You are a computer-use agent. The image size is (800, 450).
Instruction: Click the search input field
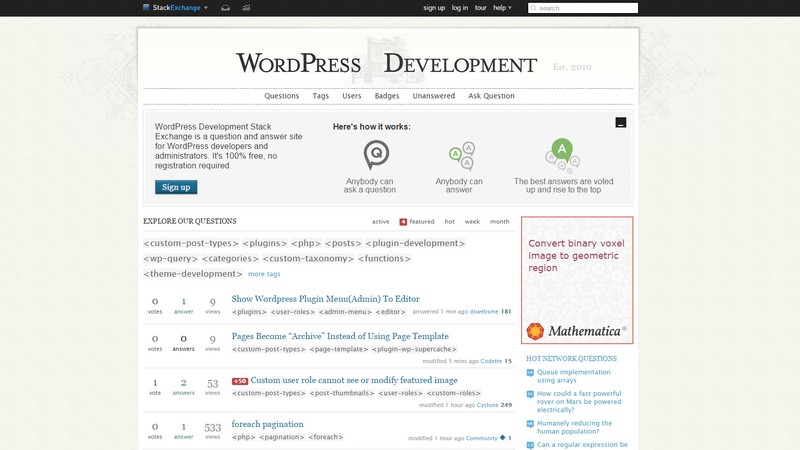point(583,8)
